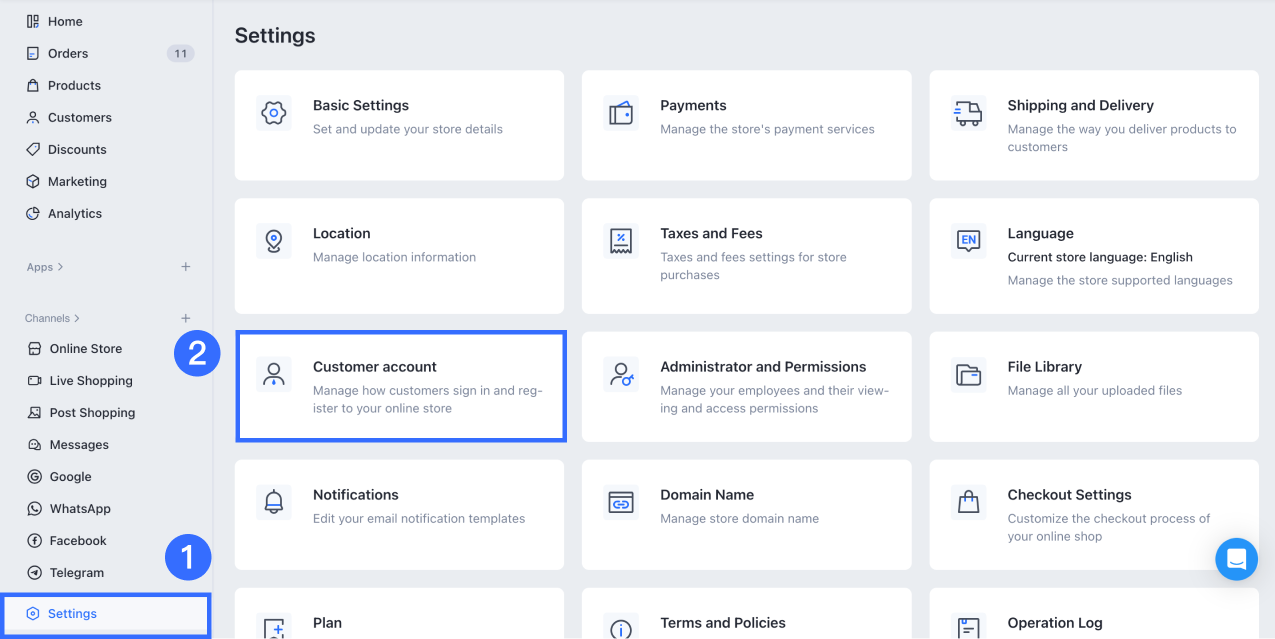Add a new channel with plus icon

pyautogui.click(x=185, y=318)
